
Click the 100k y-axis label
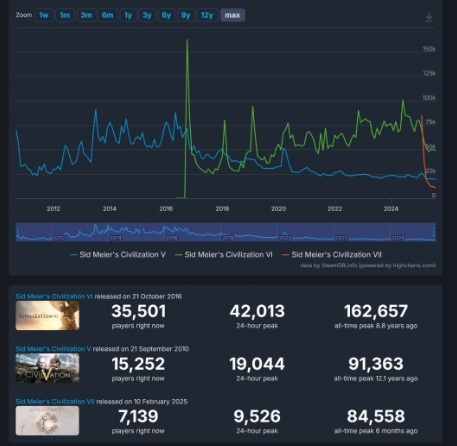click(x=429, y=98)
